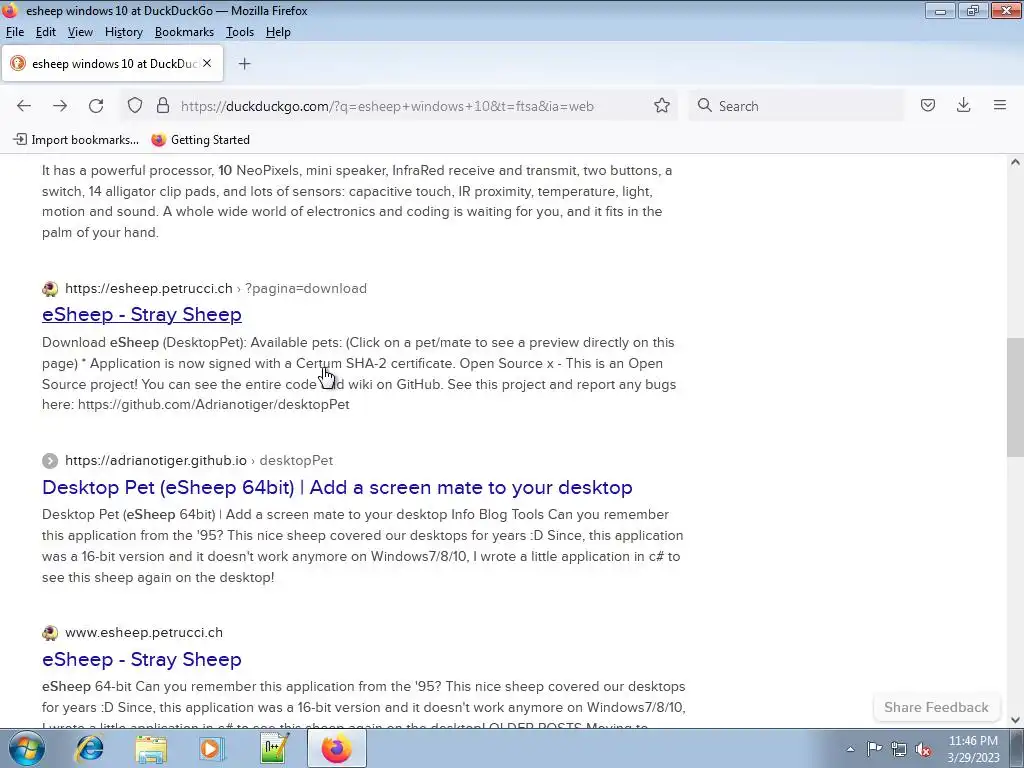The height and width of the screenshot is (768, 1024).
Task: Open Windows Start menu orb
Action: tap(27, 748)
